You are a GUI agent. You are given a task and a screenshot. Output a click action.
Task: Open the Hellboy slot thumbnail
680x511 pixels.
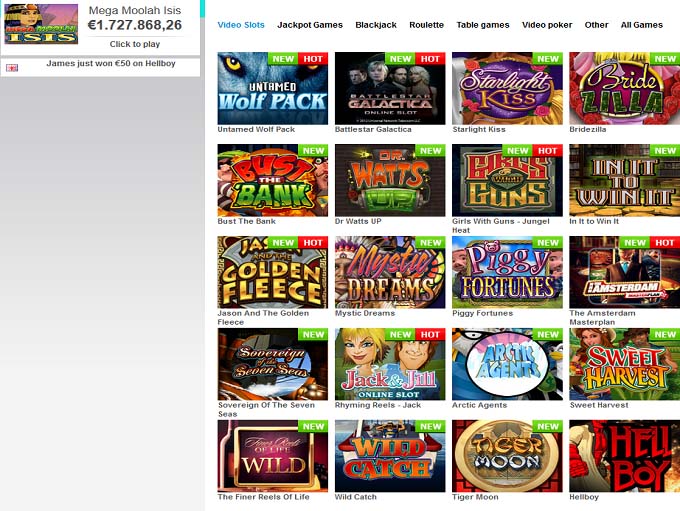pos(624,456)
